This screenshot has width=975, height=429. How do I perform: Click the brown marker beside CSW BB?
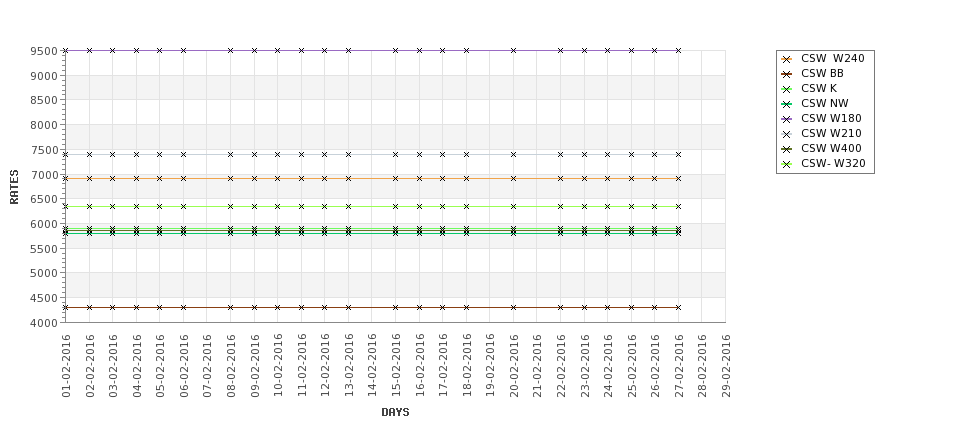[787, 74]
